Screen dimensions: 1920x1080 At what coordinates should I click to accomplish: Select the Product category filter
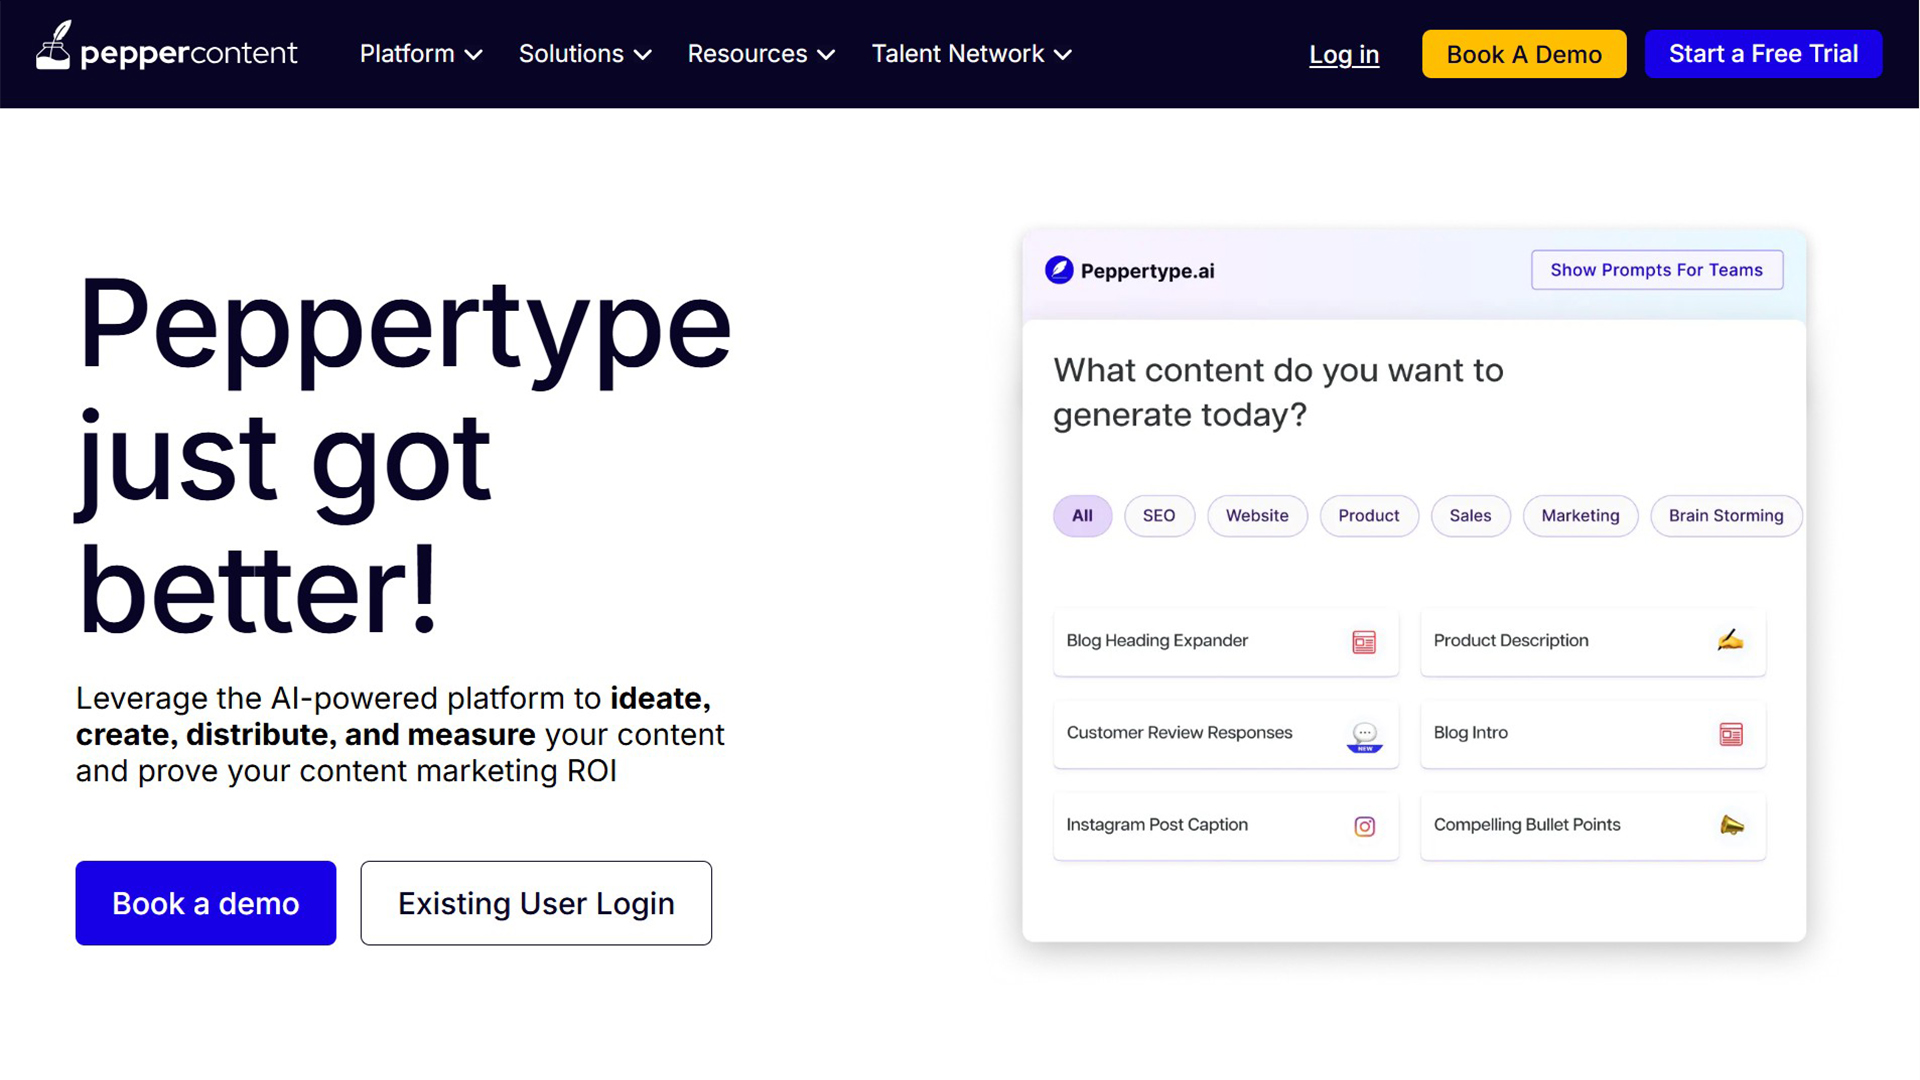point(1369,516)
